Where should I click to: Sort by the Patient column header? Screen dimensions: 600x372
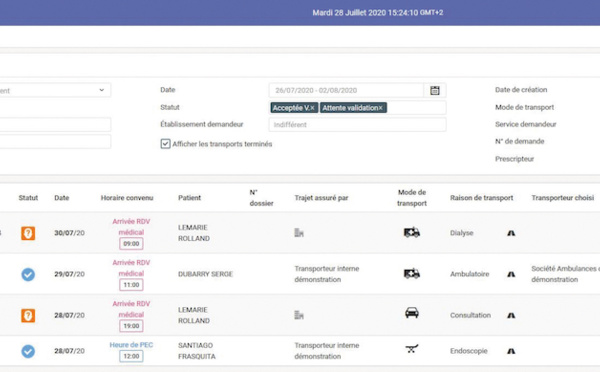coord(189,198)
